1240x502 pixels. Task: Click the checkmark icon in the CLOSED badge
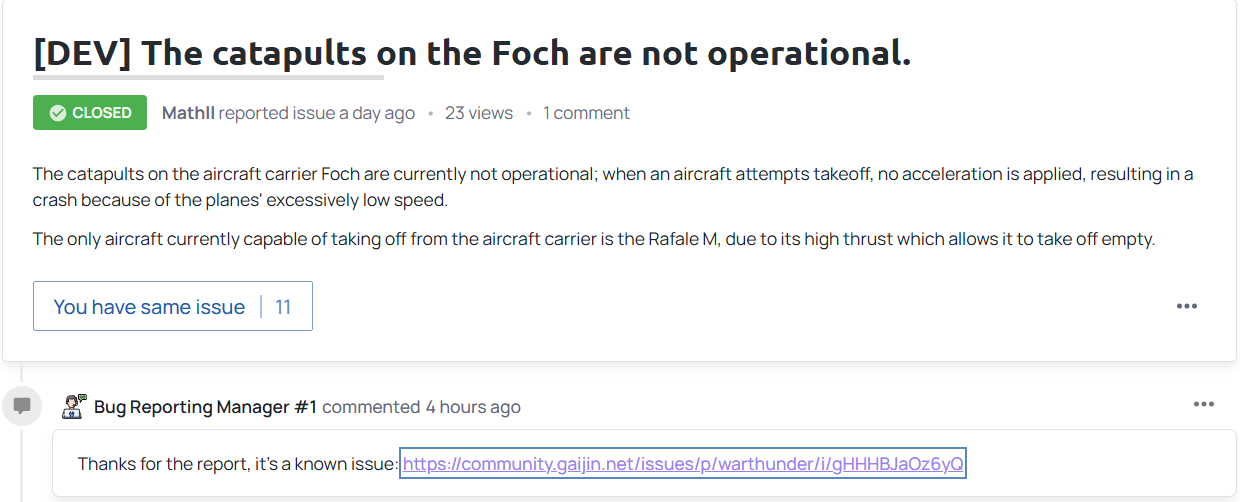tap(58, 113)
